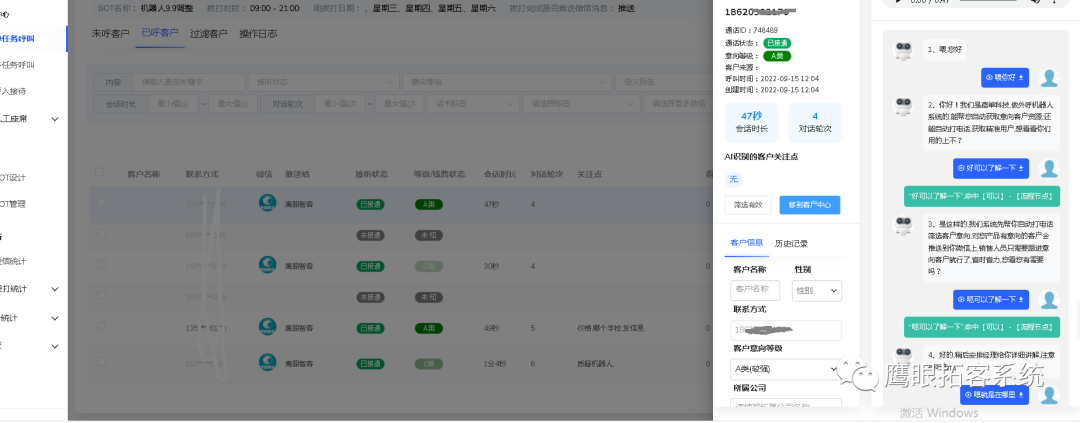Image resolution: width=1080 pixels, height=423 pixels.
Task: Click A类 badge in the 49秒 row
Action: coord(429,328)
